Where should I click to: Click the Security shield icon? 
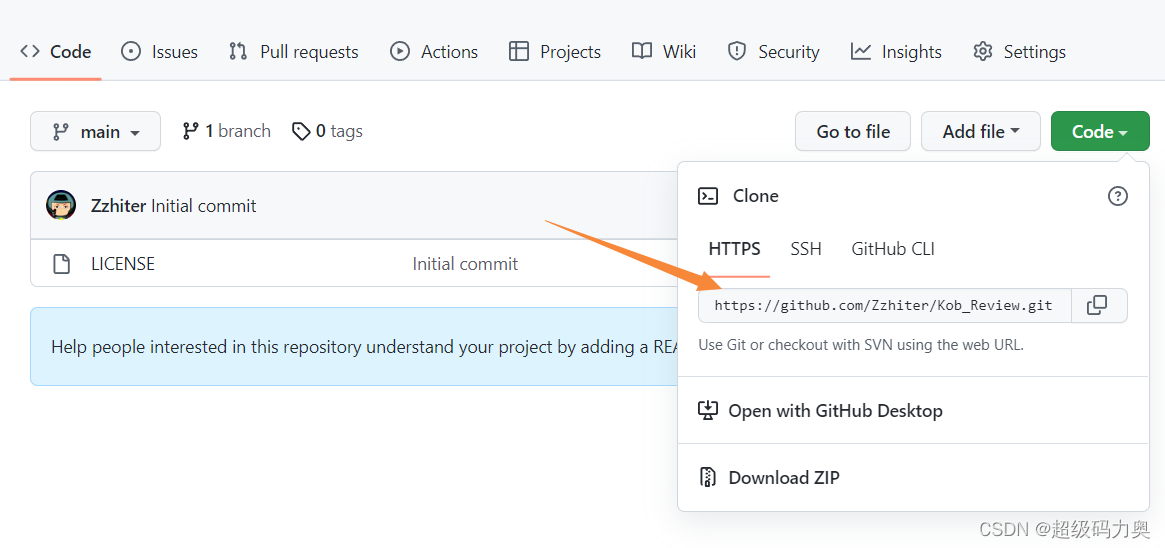pyautogui.click(x=737, y=51)
